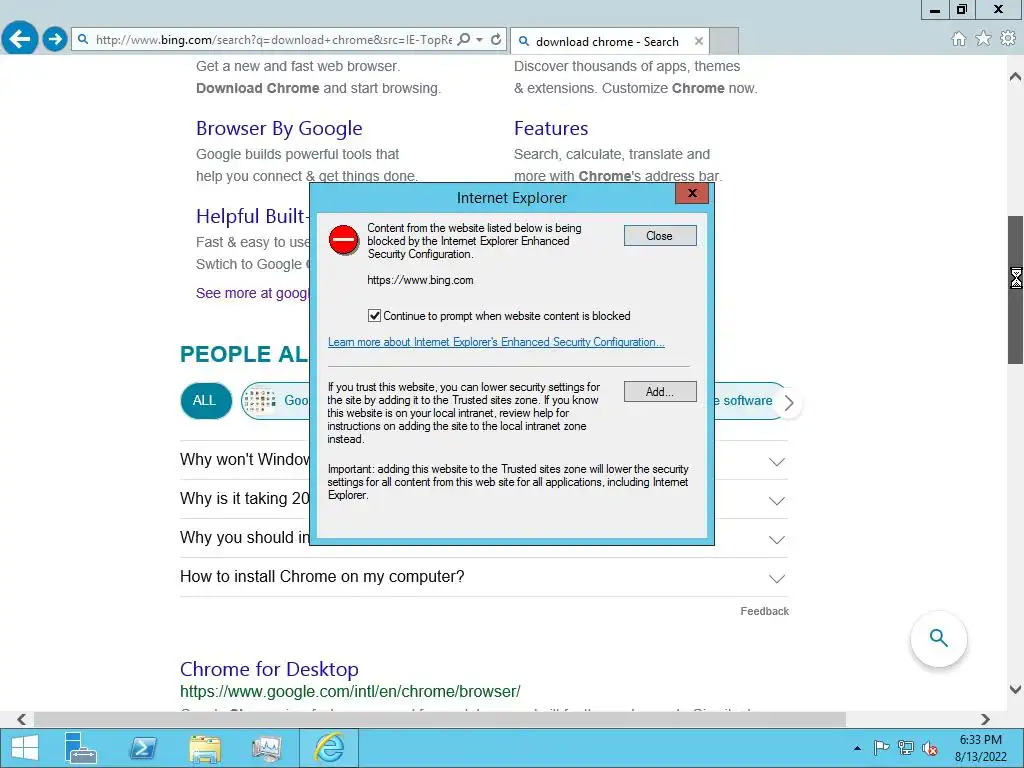1024x768 pixels.
Task: Click the search magnifier in address bar
Action: click(x=464, y=39)
